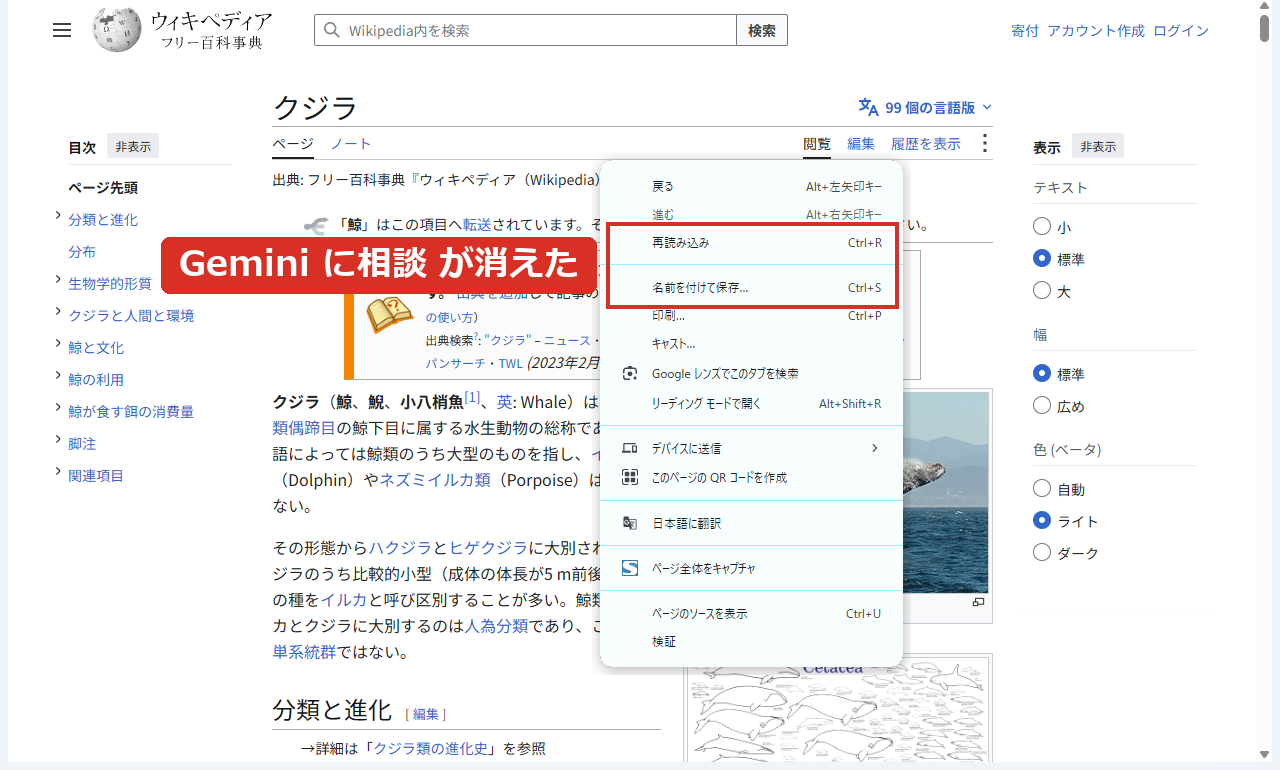Click the 検索 search button
Screen dimensions: 1280x770
coord(762,31)
